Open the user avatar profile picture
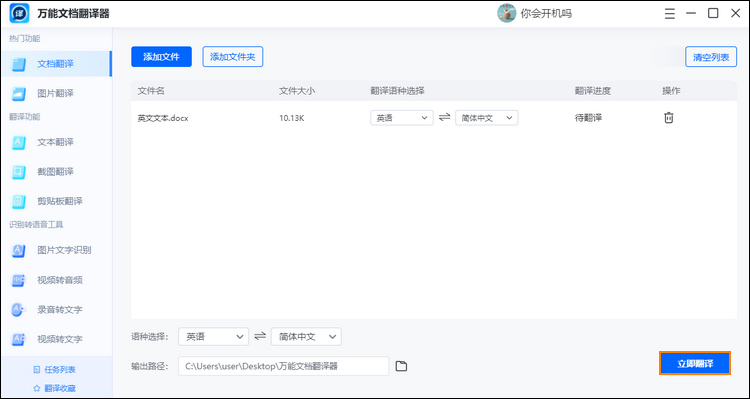Image resolution: width=750 pixels, height=399 pixels. pos(507,13)
